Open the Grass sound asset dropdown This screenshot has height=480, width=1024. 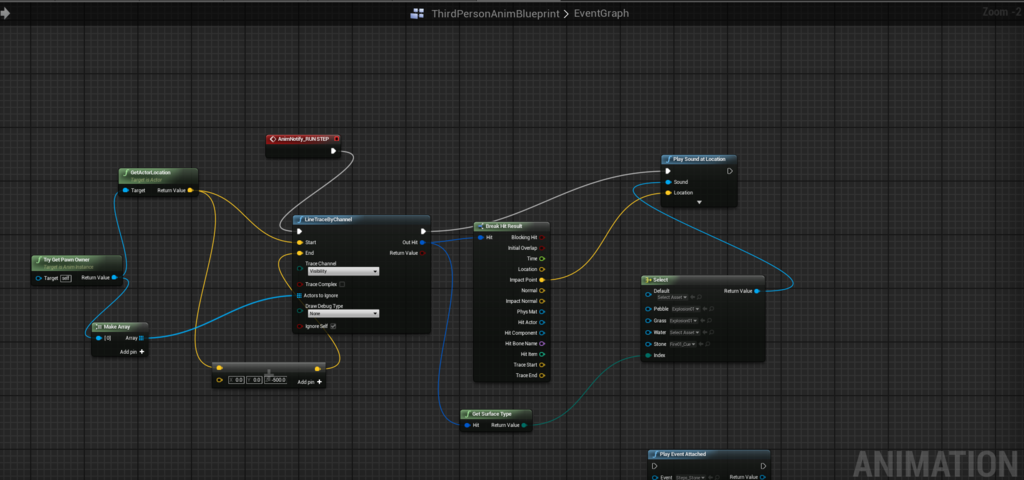[684, 321]
